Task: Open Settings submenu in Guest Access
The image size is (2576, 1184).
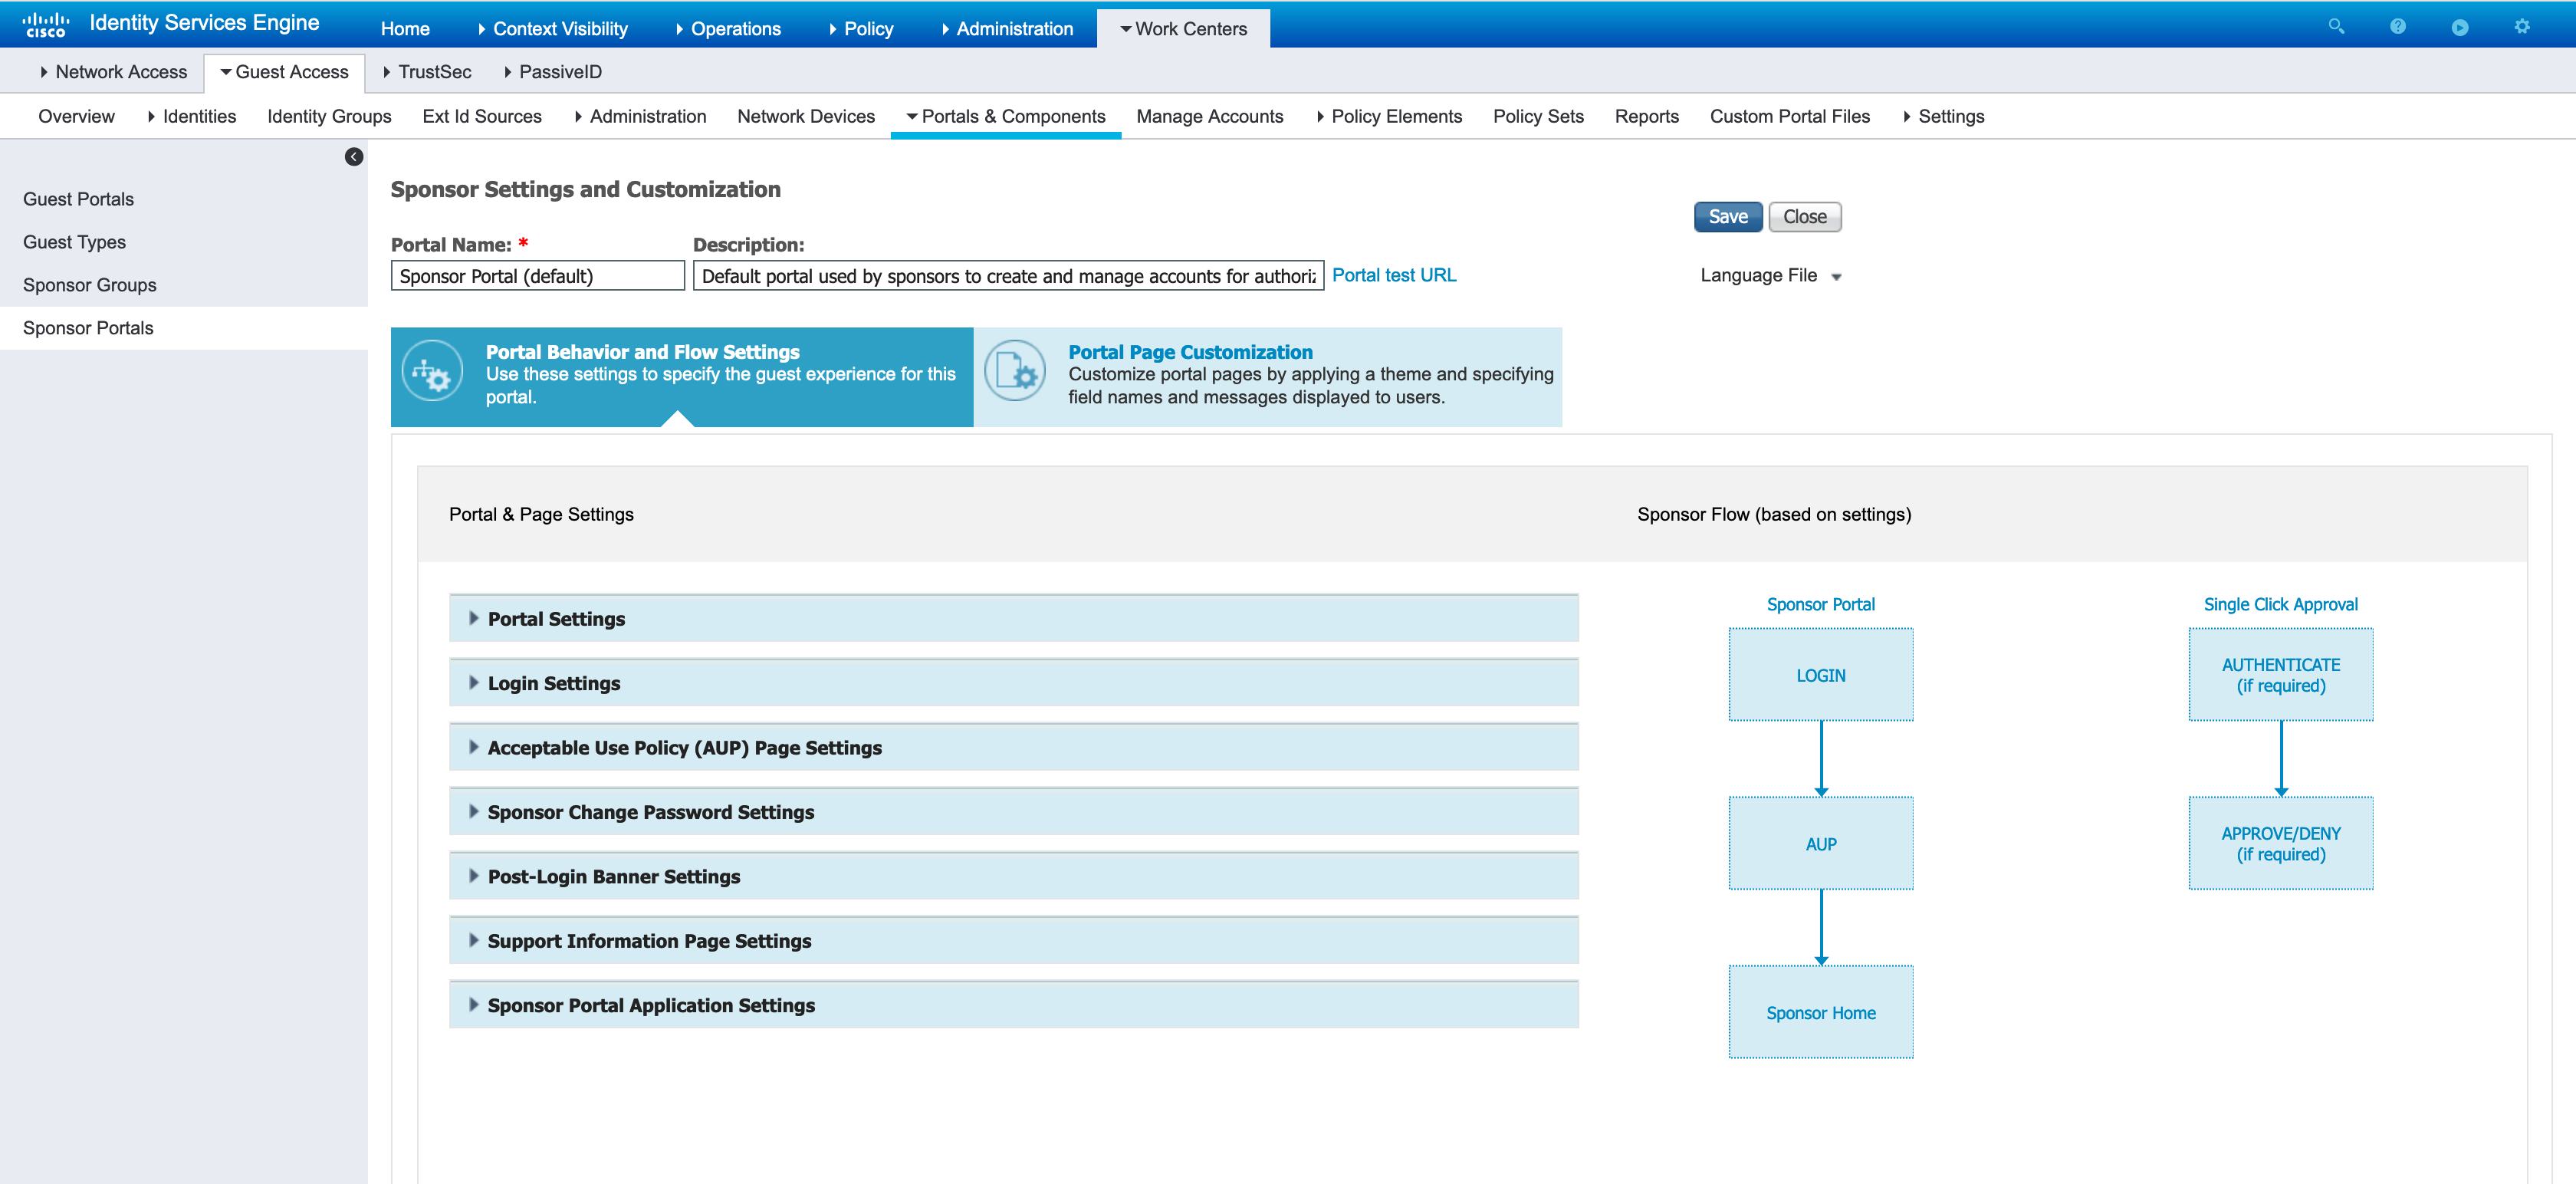Action: pyautogui.click(x=1944, y=116)
